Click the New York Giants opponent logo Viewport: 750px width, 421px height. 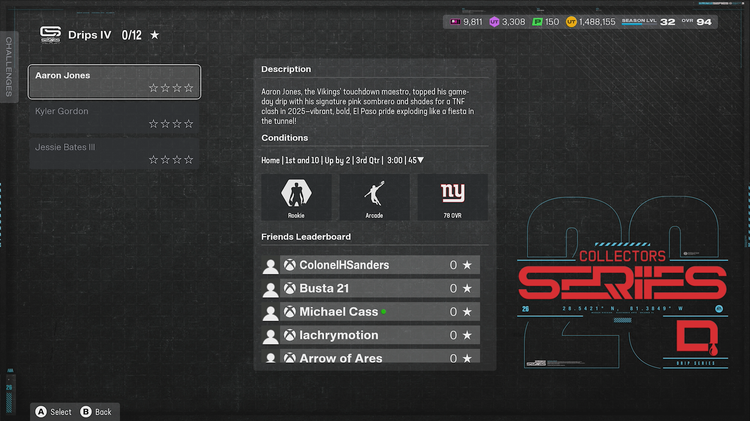tap(453, 196)
